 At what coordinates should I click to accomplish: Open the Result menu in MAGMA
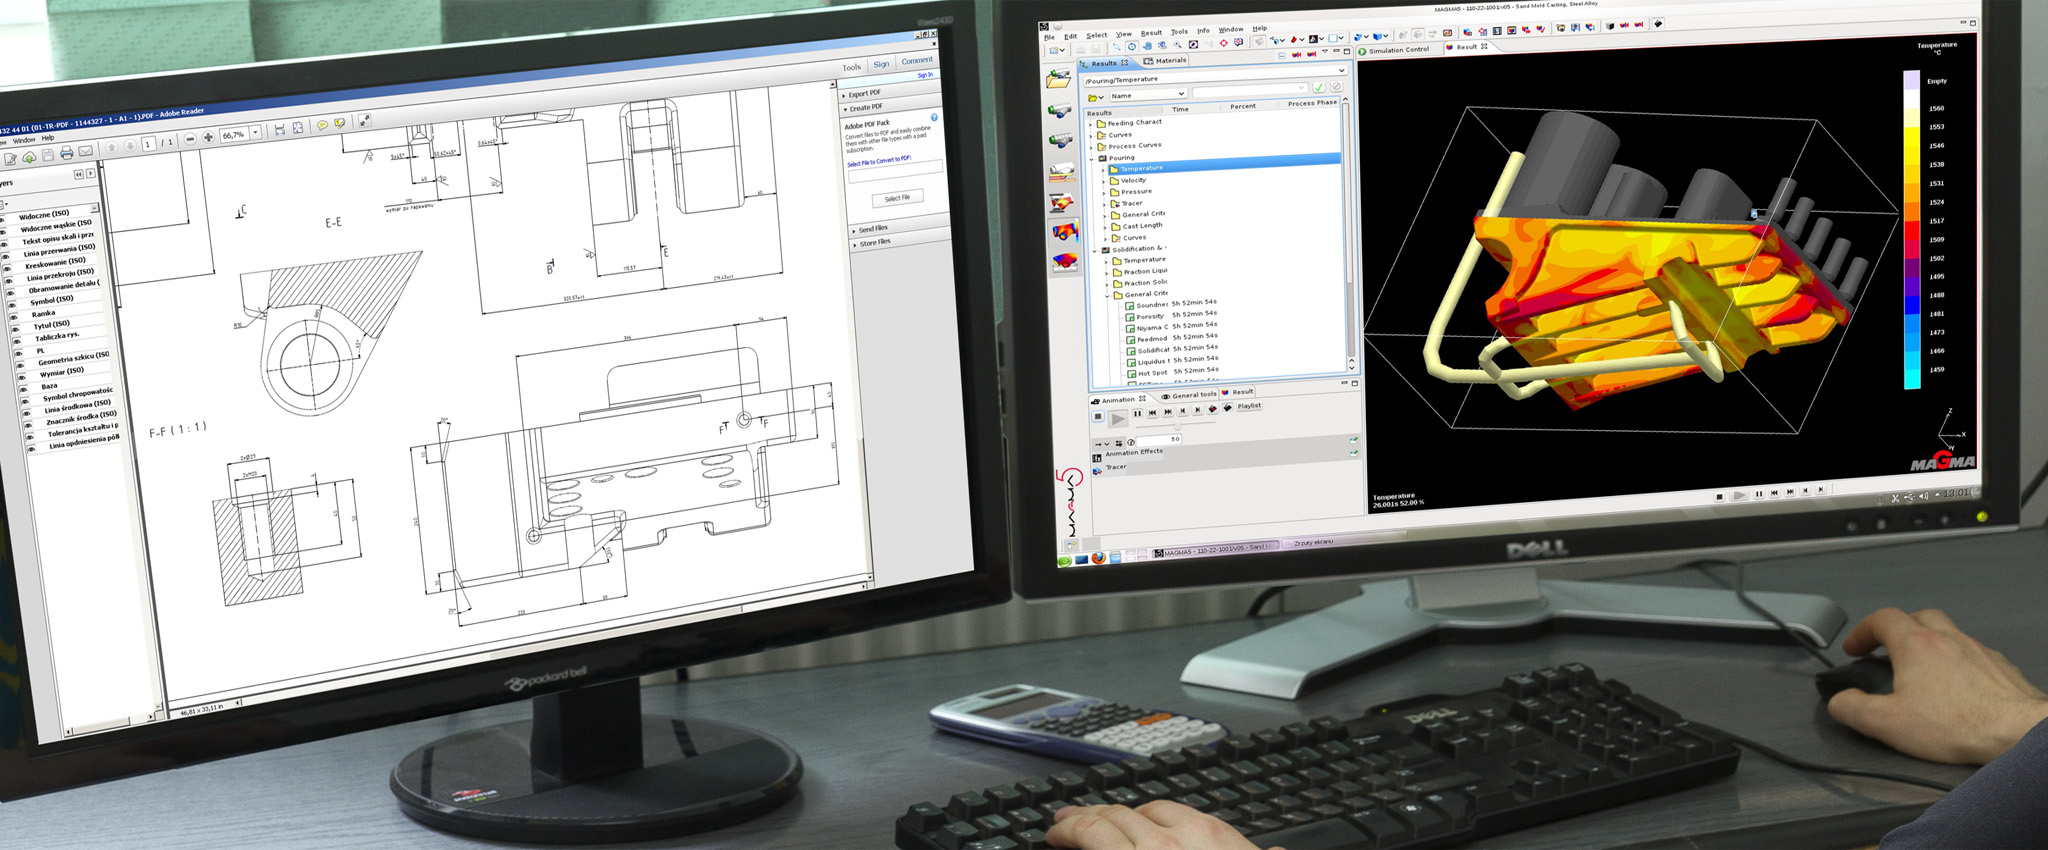[x=1151, y=33]
